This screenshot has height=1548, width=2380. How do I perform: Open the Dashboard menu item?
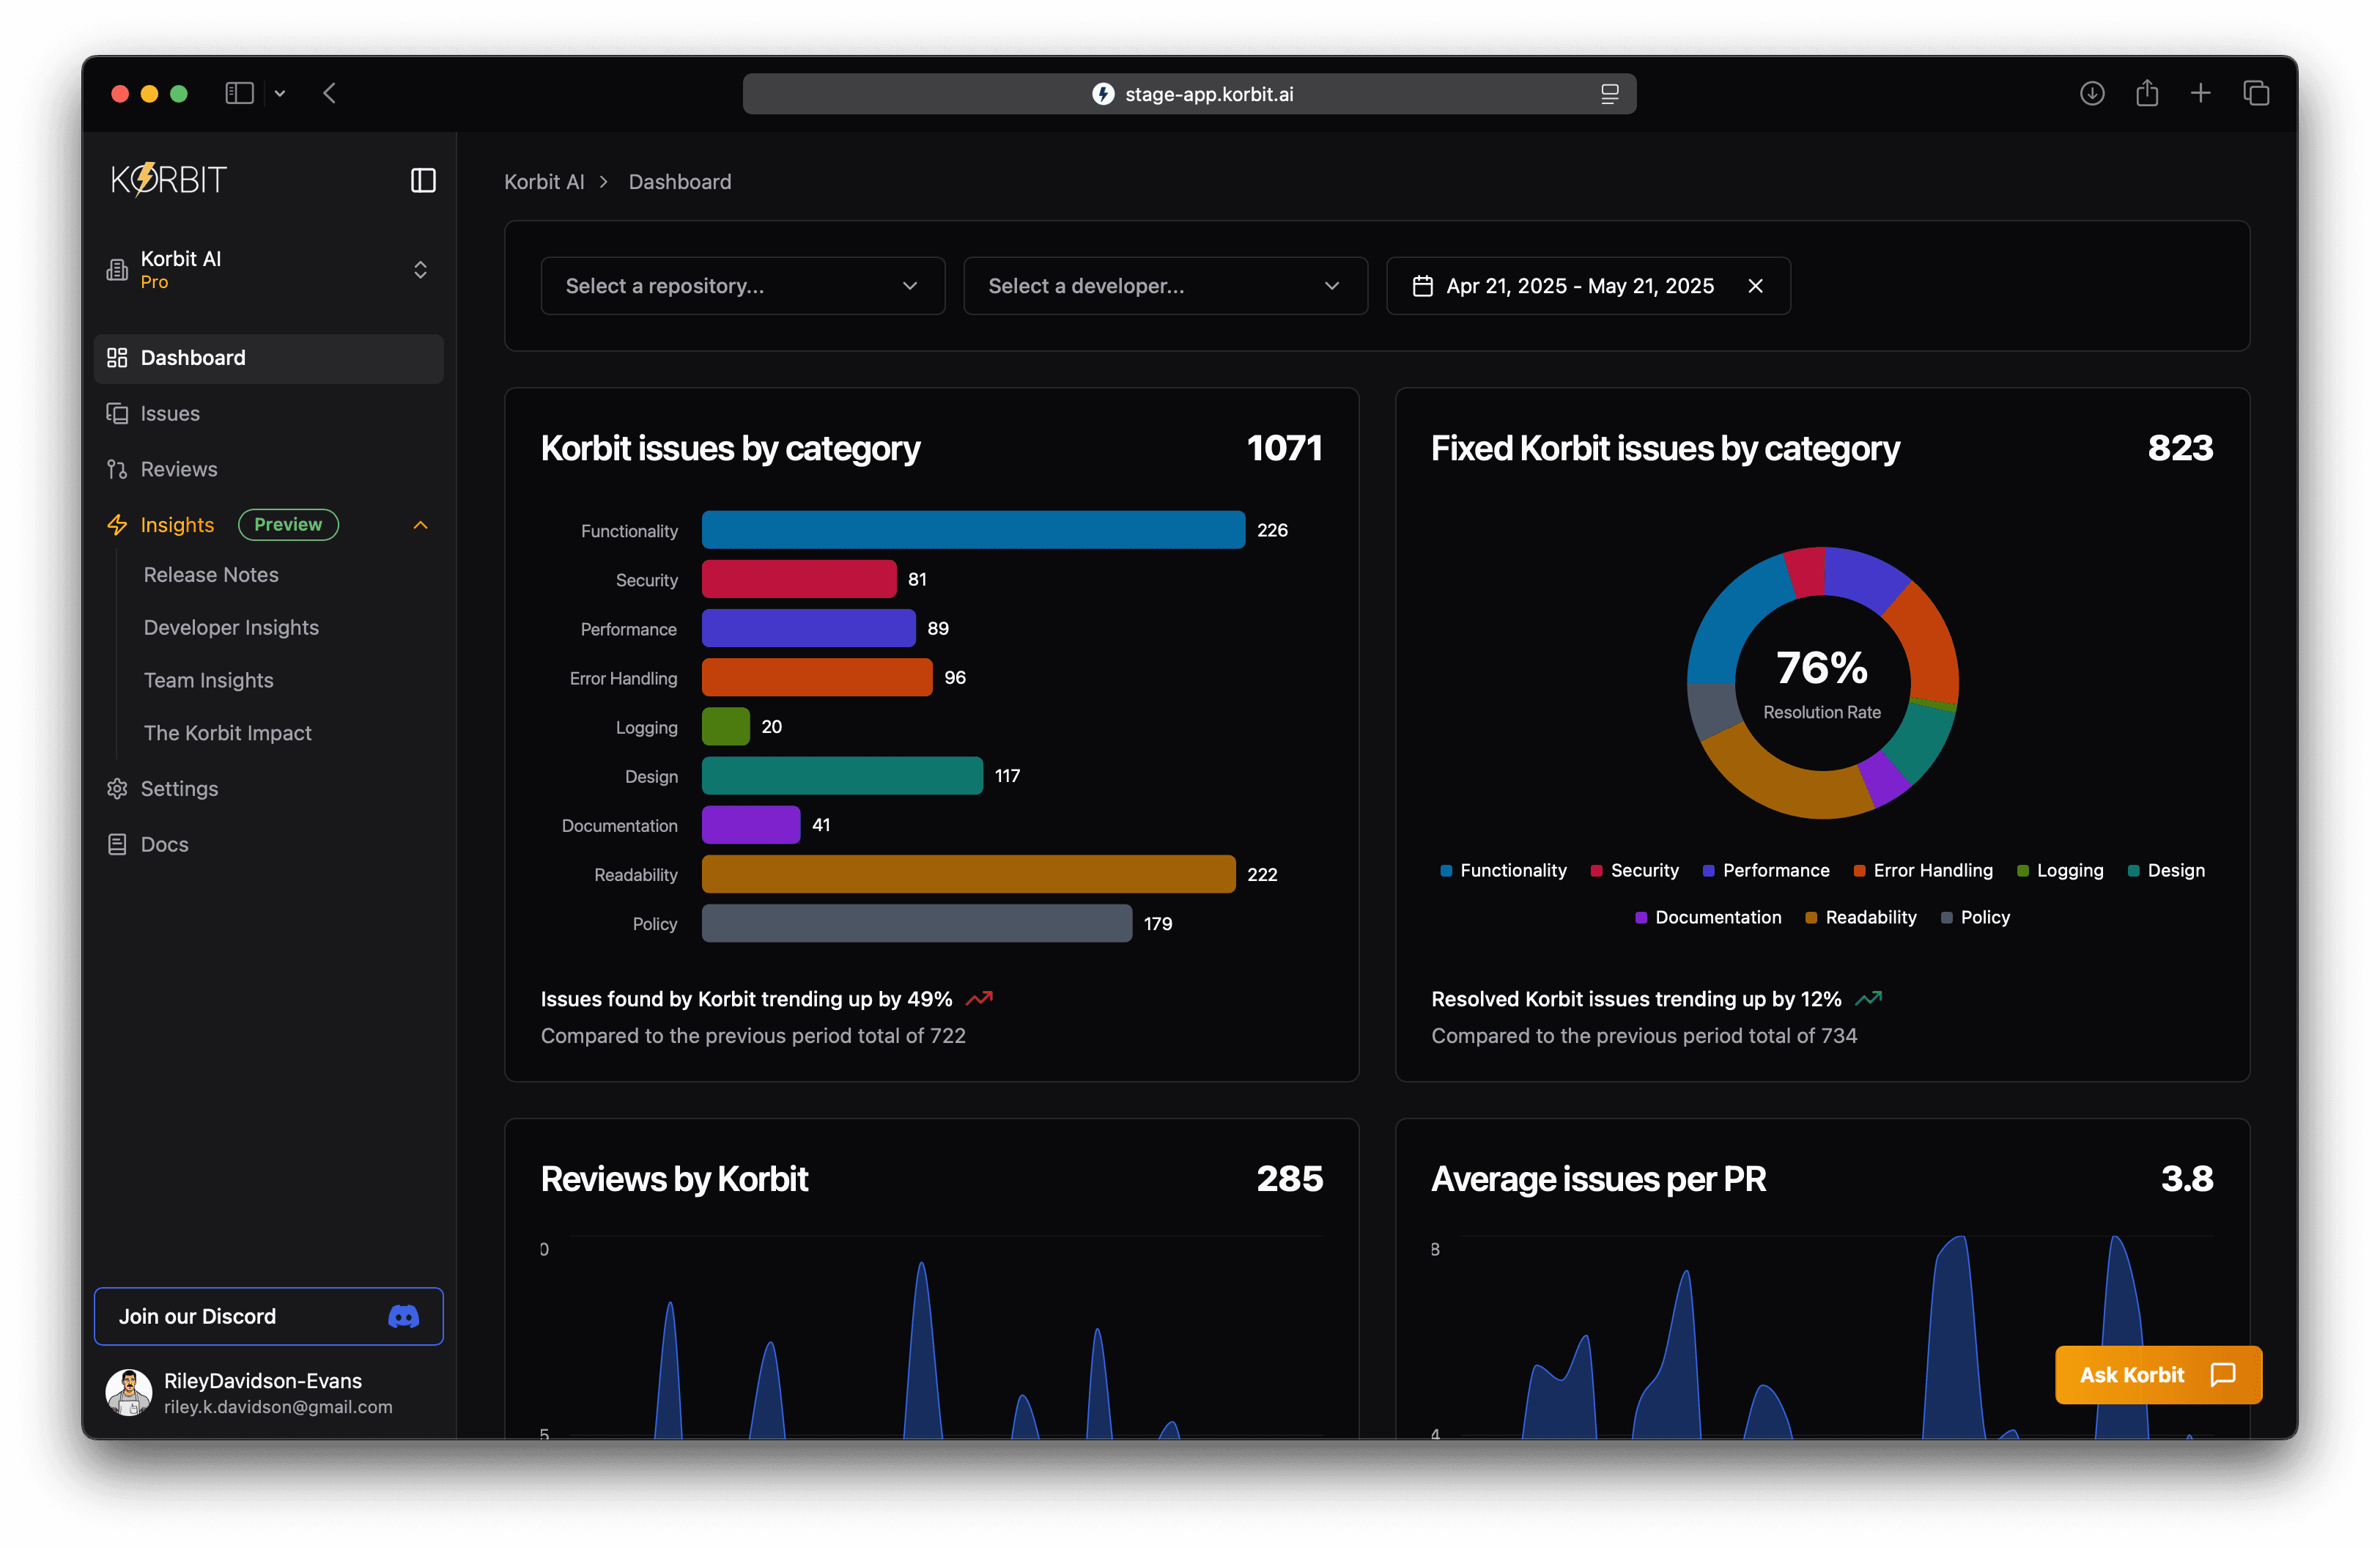268,358
